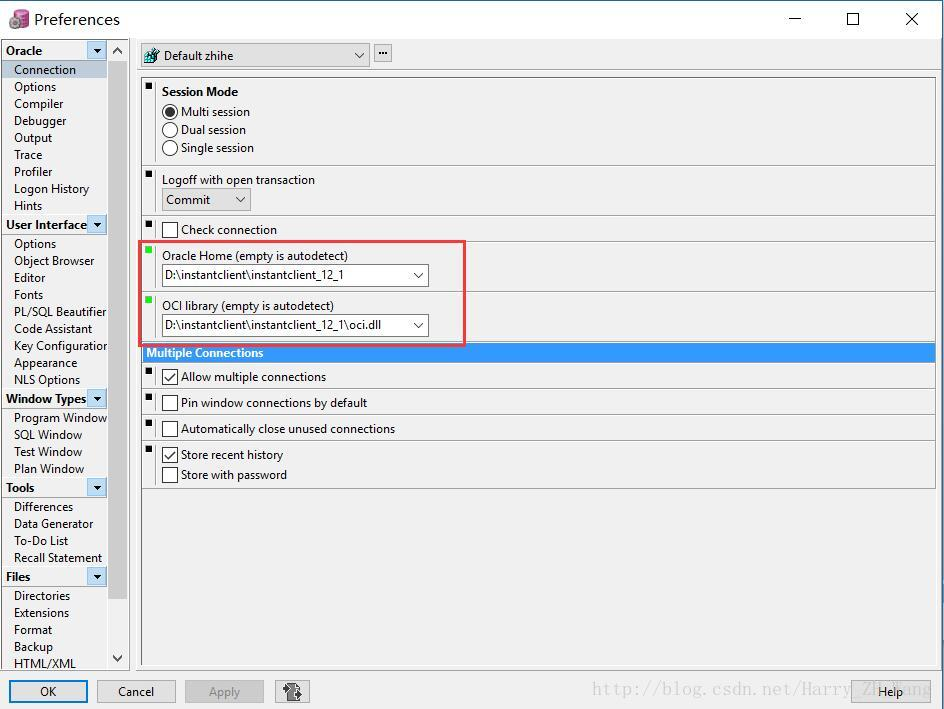This screenshot has width=944, height=709.
Task: Click the black indicator beside Check connection
Action: click(149, 224)
